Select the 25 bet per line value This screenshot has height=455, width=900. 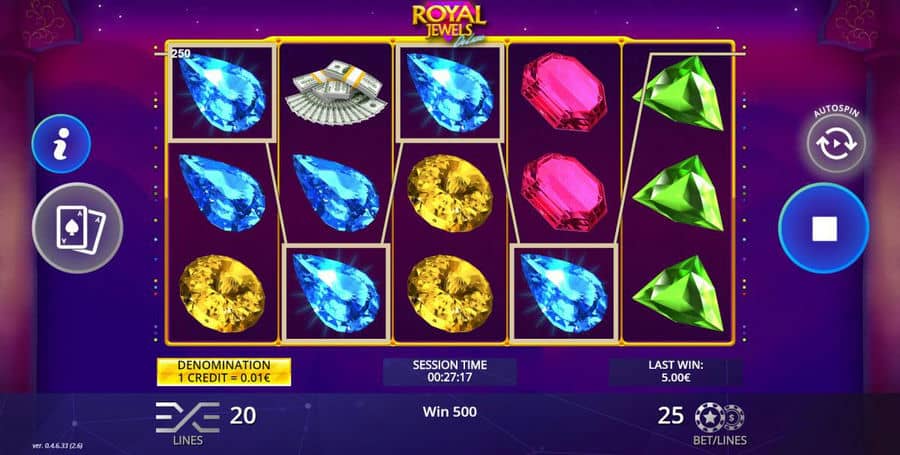[670, 415]
